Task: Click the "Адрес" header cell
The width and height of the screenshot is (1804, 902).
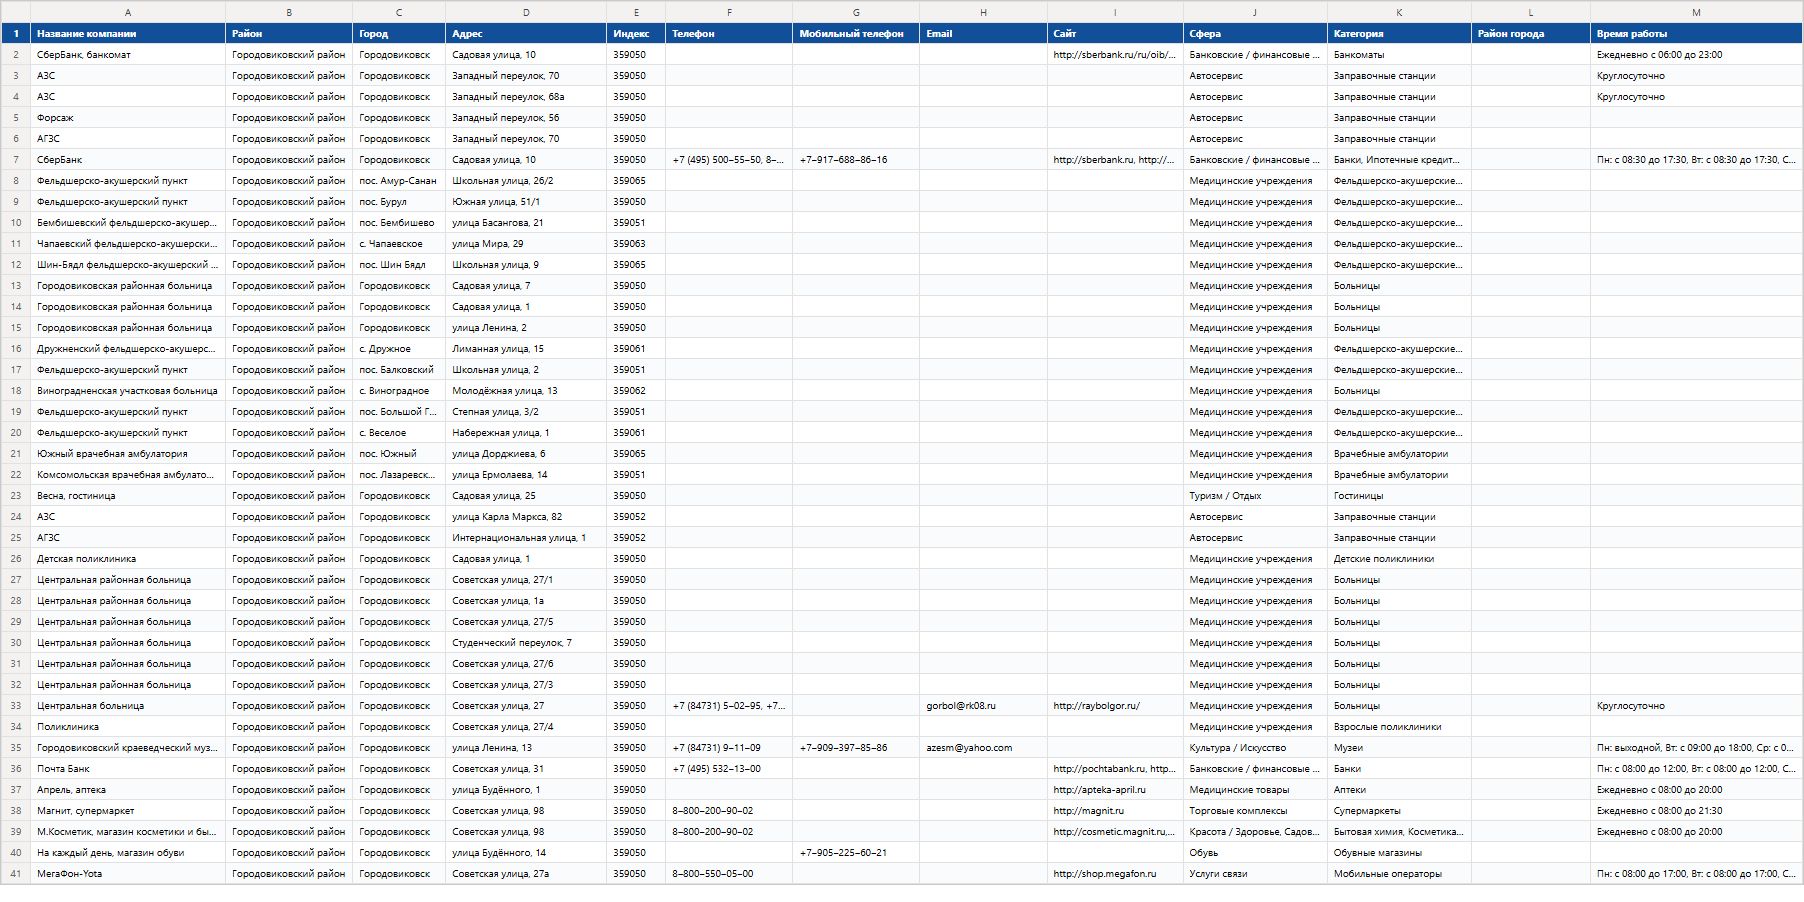Action: [x=526, y=34]
